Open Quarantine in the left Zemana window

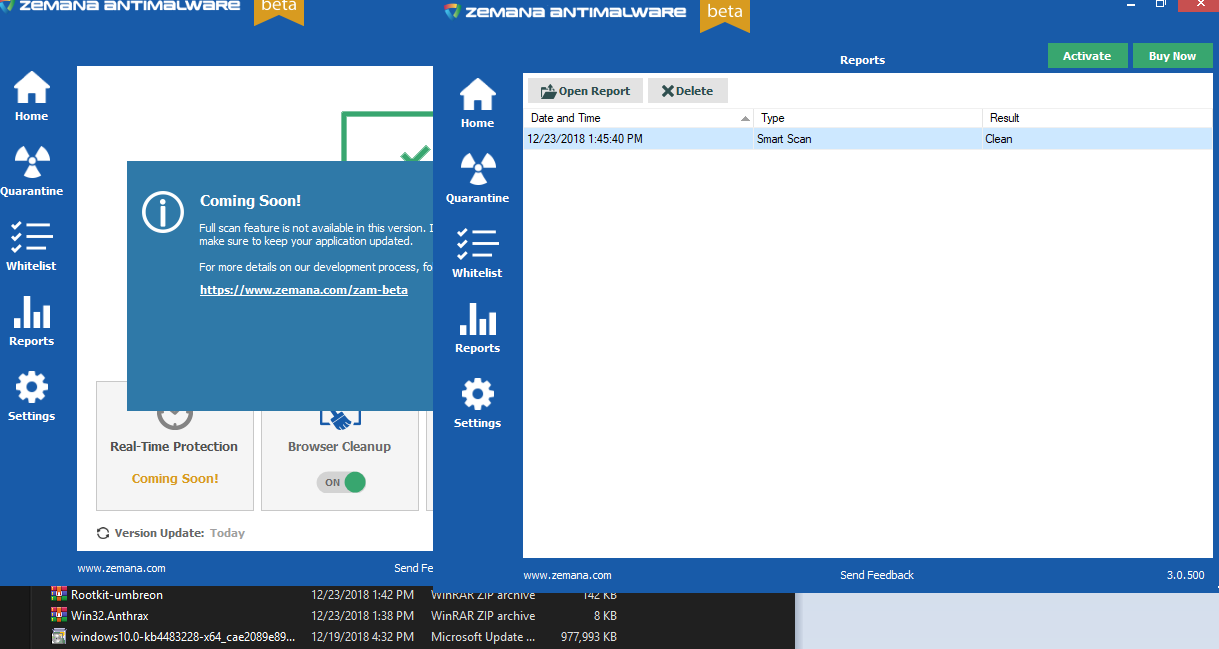click(31, 171)
